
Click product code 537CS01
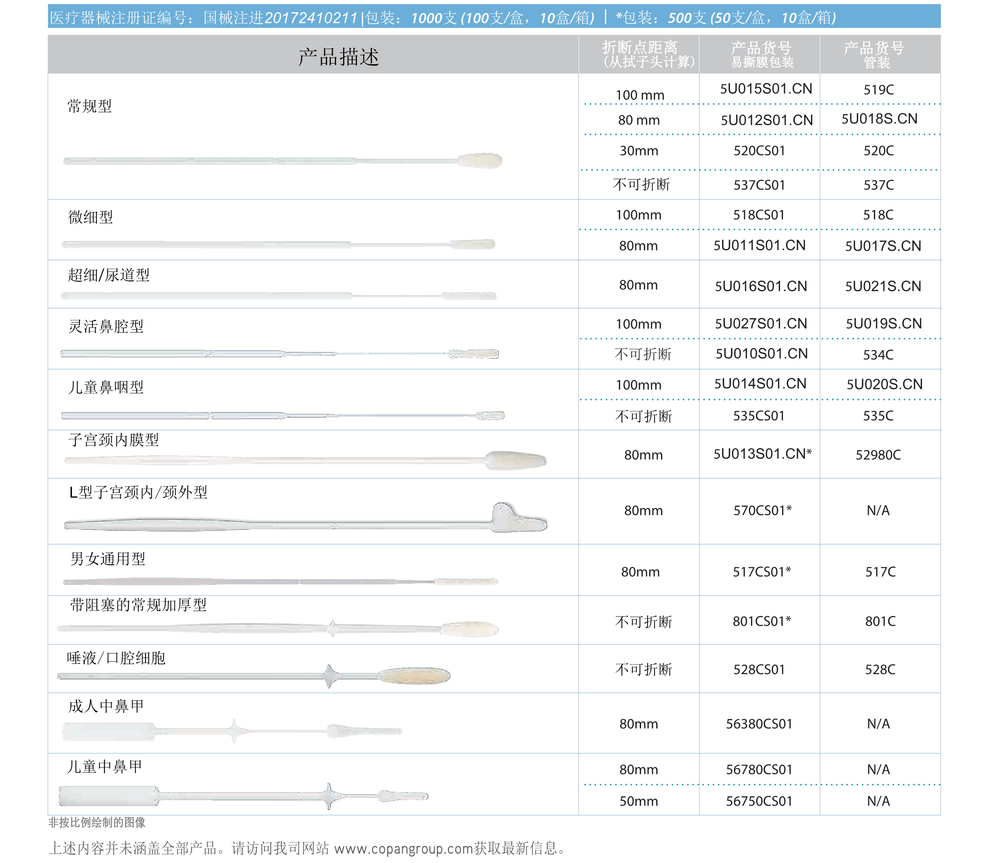click(x=759, y=185)
